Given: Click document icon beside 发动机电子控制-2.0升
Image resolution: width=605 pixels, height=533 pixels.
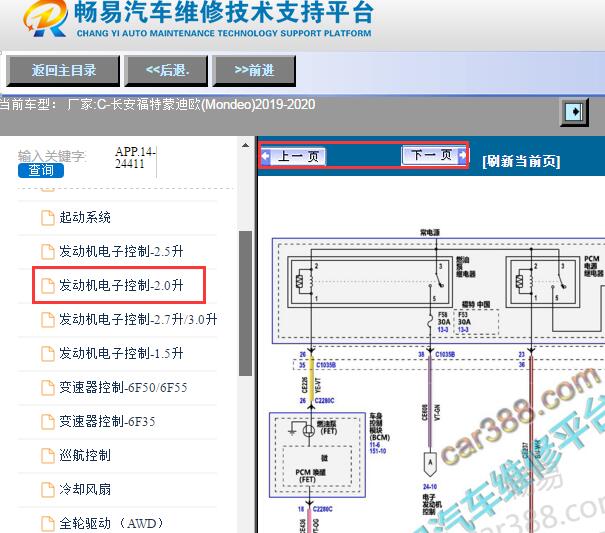Looking at the screenshot, I should point(48,286).
